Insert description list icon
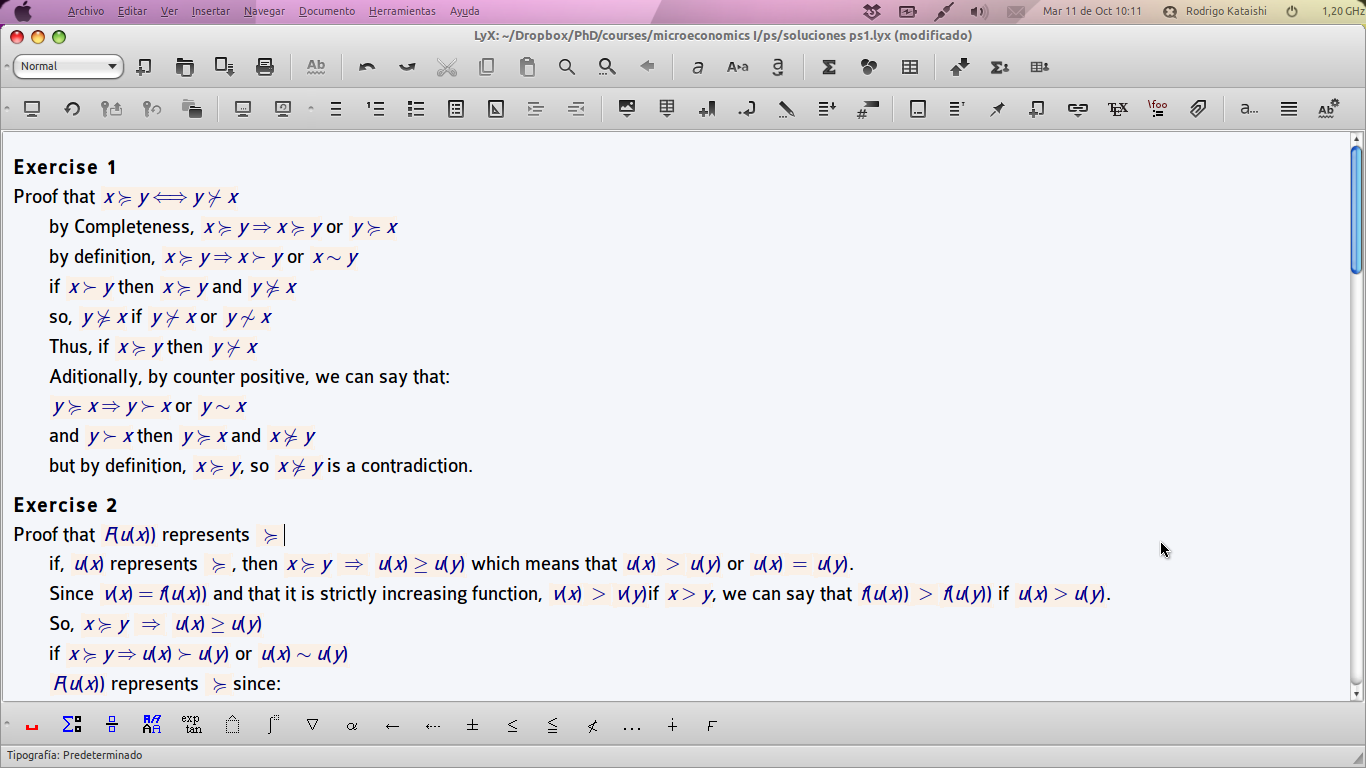This screenshot has width=1366, height=768. coord(456,109)
